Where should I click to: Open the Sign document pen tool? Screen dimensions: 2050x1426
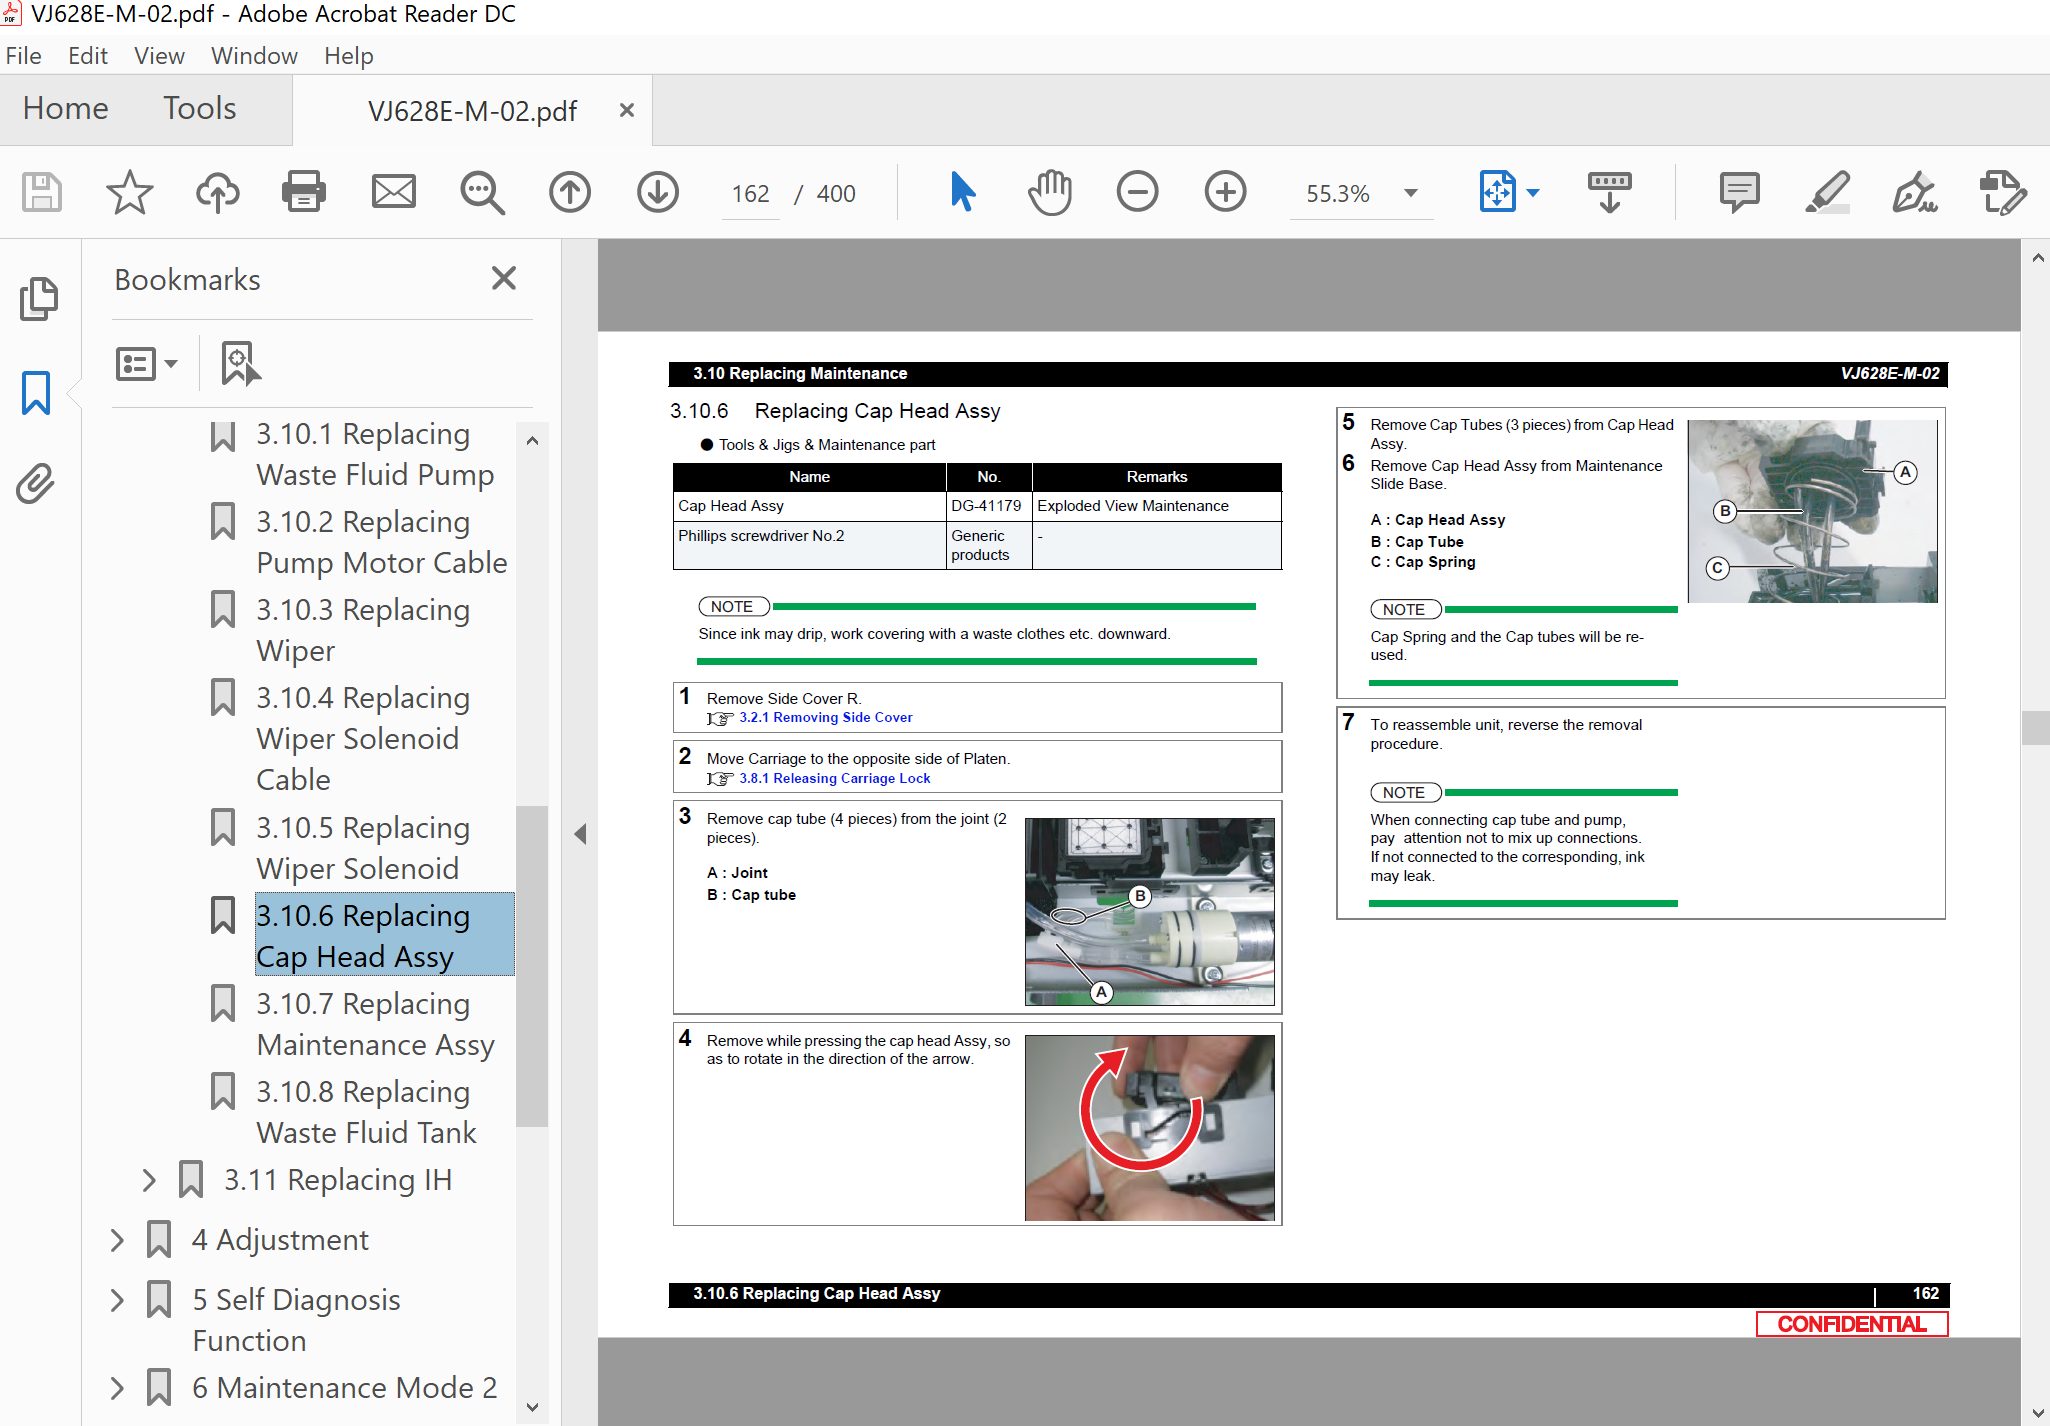point(1914,192)
